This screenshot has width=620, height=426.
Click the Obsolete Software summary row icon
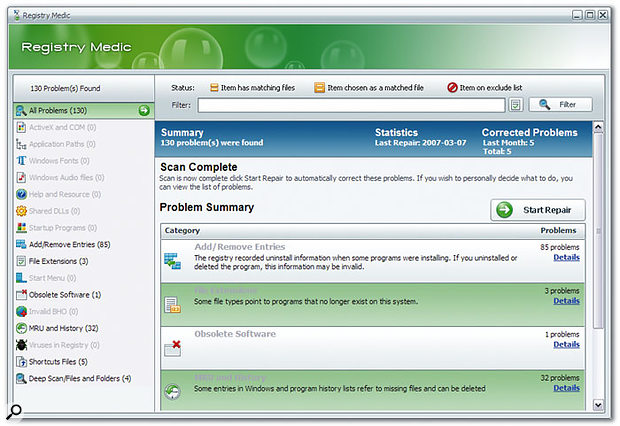173,348
